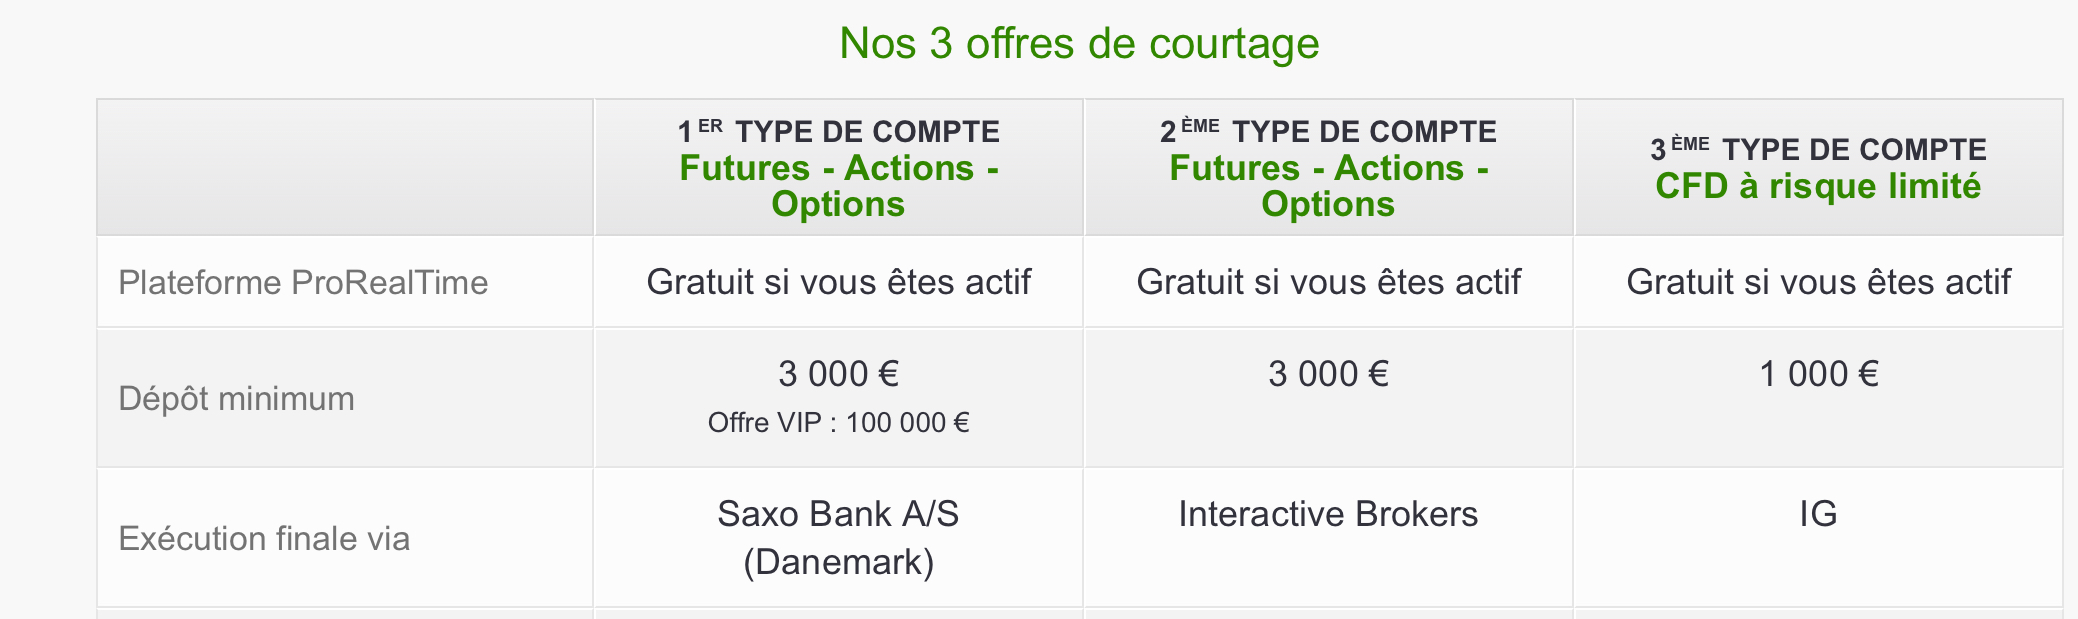Screen dimensions: 2078x619
Task: Open the second account's 'Futures - Actions - Options' link
Action: [x=1328, y=186]
